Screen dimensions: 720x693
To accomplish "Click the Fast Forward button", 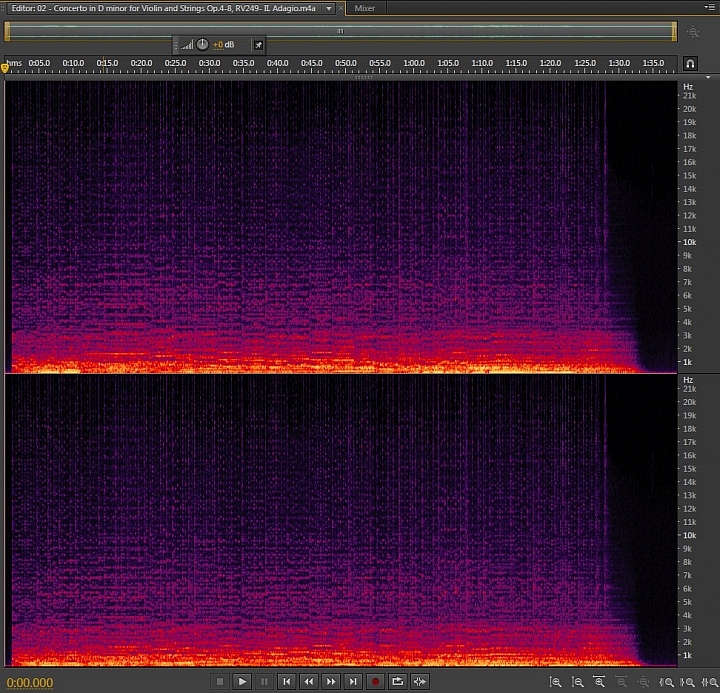I will (331, 682).
